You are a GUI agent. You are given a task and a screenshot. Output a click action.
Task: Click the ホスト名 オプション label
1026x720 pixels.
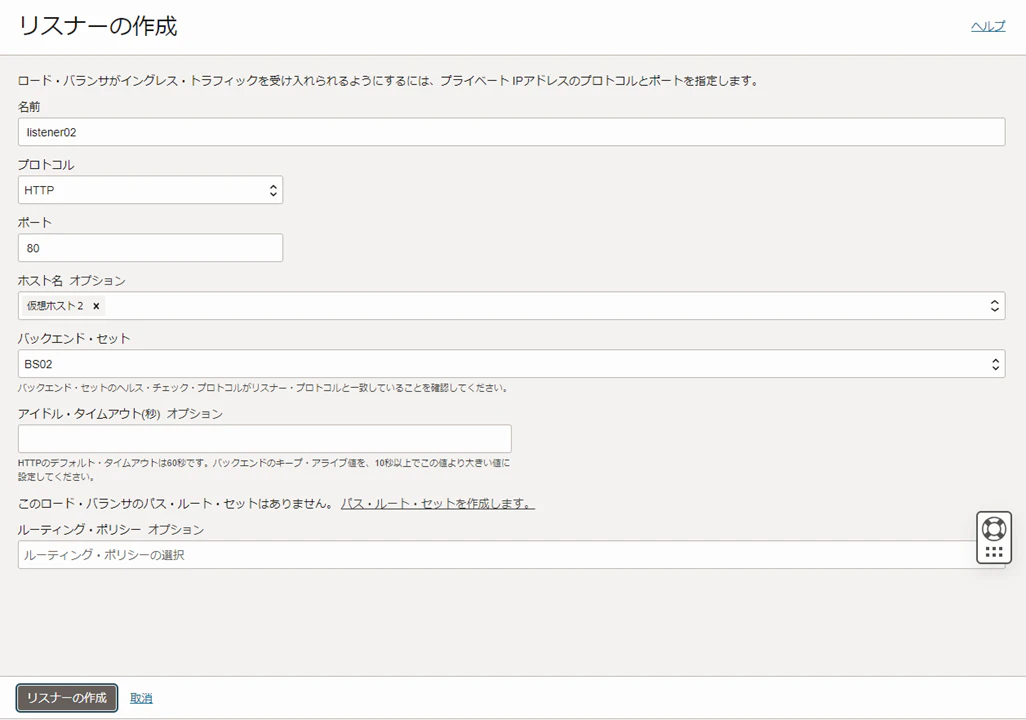tap(71, 280)
